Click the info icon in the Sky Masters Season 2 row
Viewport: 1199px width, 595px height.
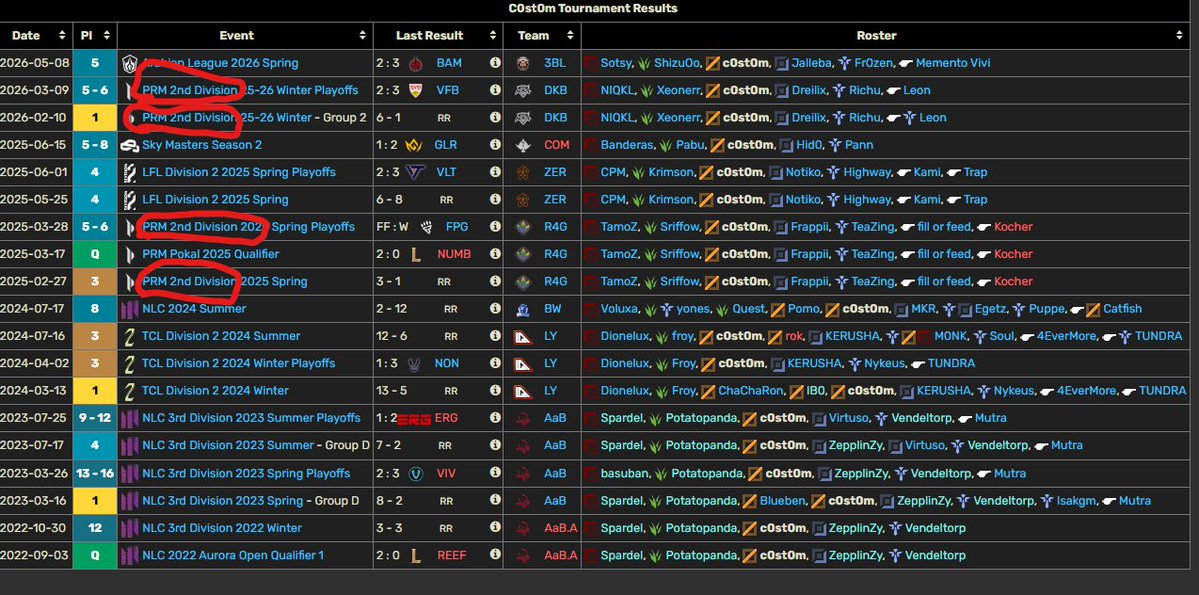click(x=495, y=145)
